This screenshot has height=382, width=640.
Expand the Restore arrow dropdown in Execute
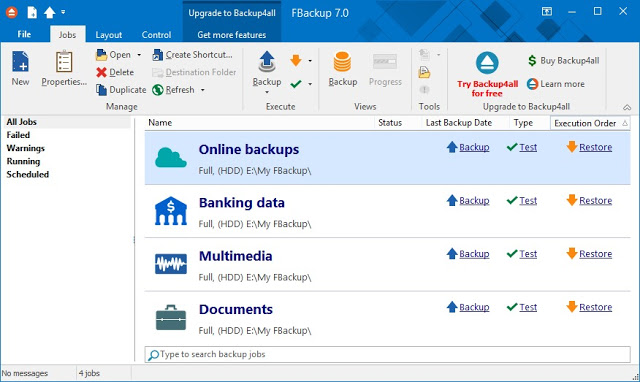(x=310, y=61)
